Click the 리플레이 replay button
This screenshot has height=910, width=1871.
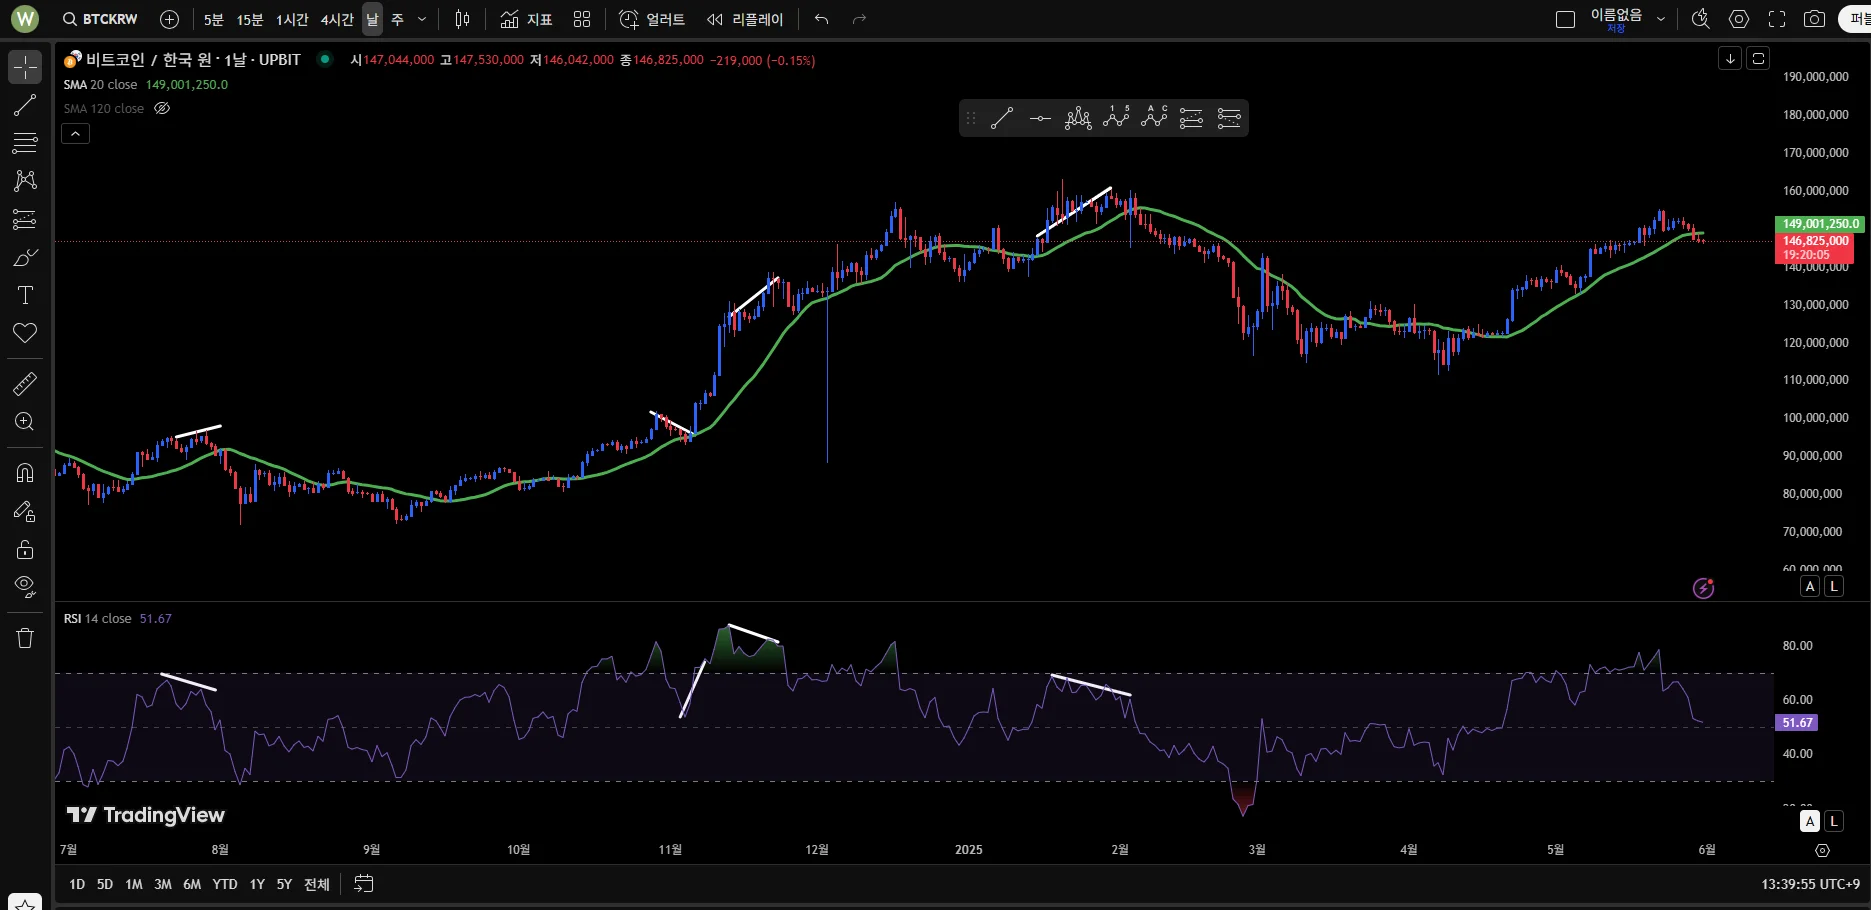[x=745, y=19]
